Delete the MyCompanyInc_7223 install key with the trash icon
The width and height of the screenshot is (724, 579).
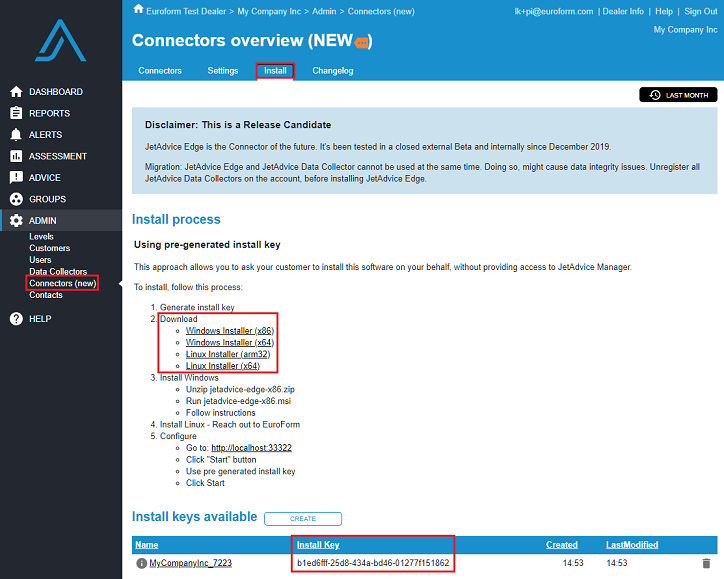coord(706,563)
